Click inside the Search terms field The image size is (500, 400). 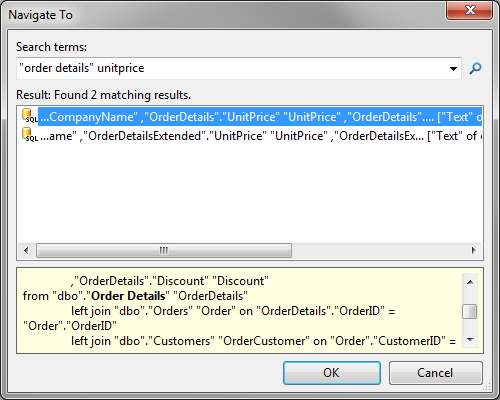click(x=232, y=68)
